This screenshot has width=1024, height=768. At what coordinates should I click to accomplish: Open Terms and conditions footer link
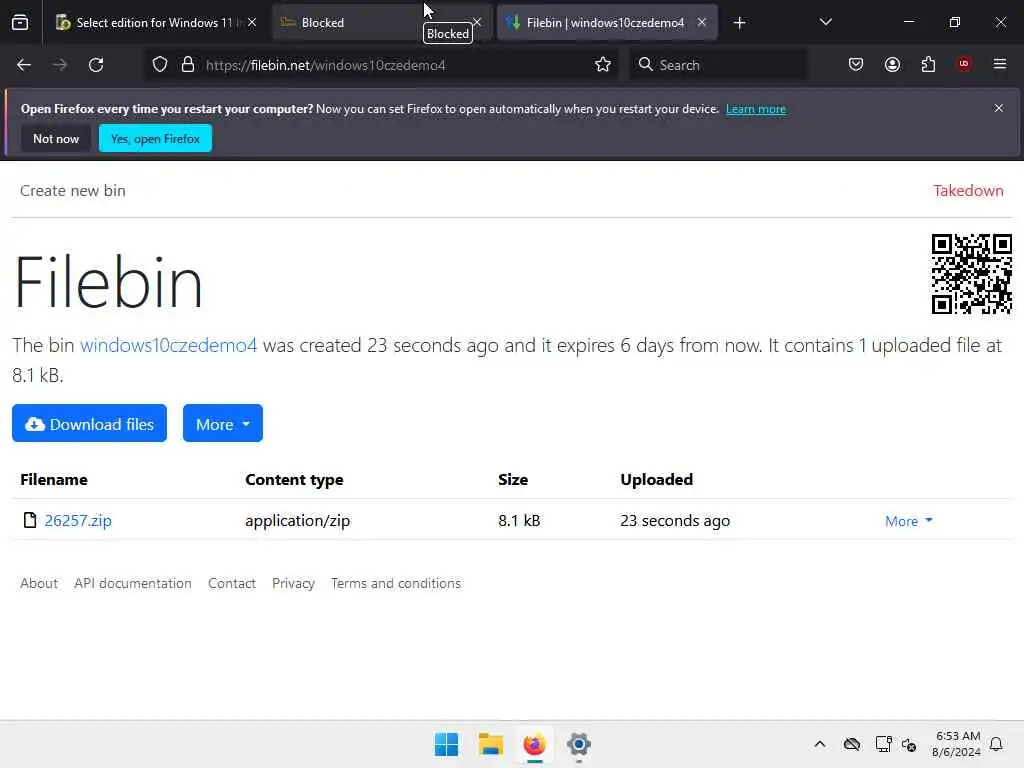pos(395,583)
